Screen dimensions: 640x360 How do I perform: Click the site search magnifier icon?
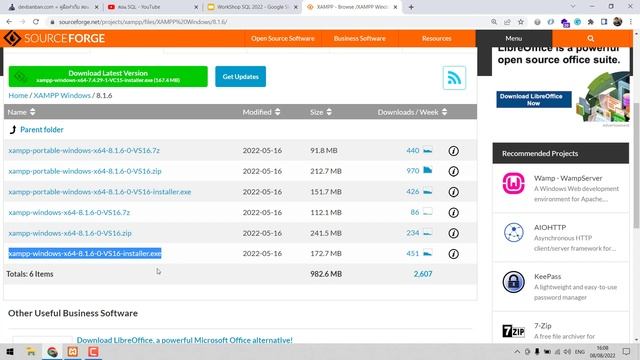[x=591, y=38]
